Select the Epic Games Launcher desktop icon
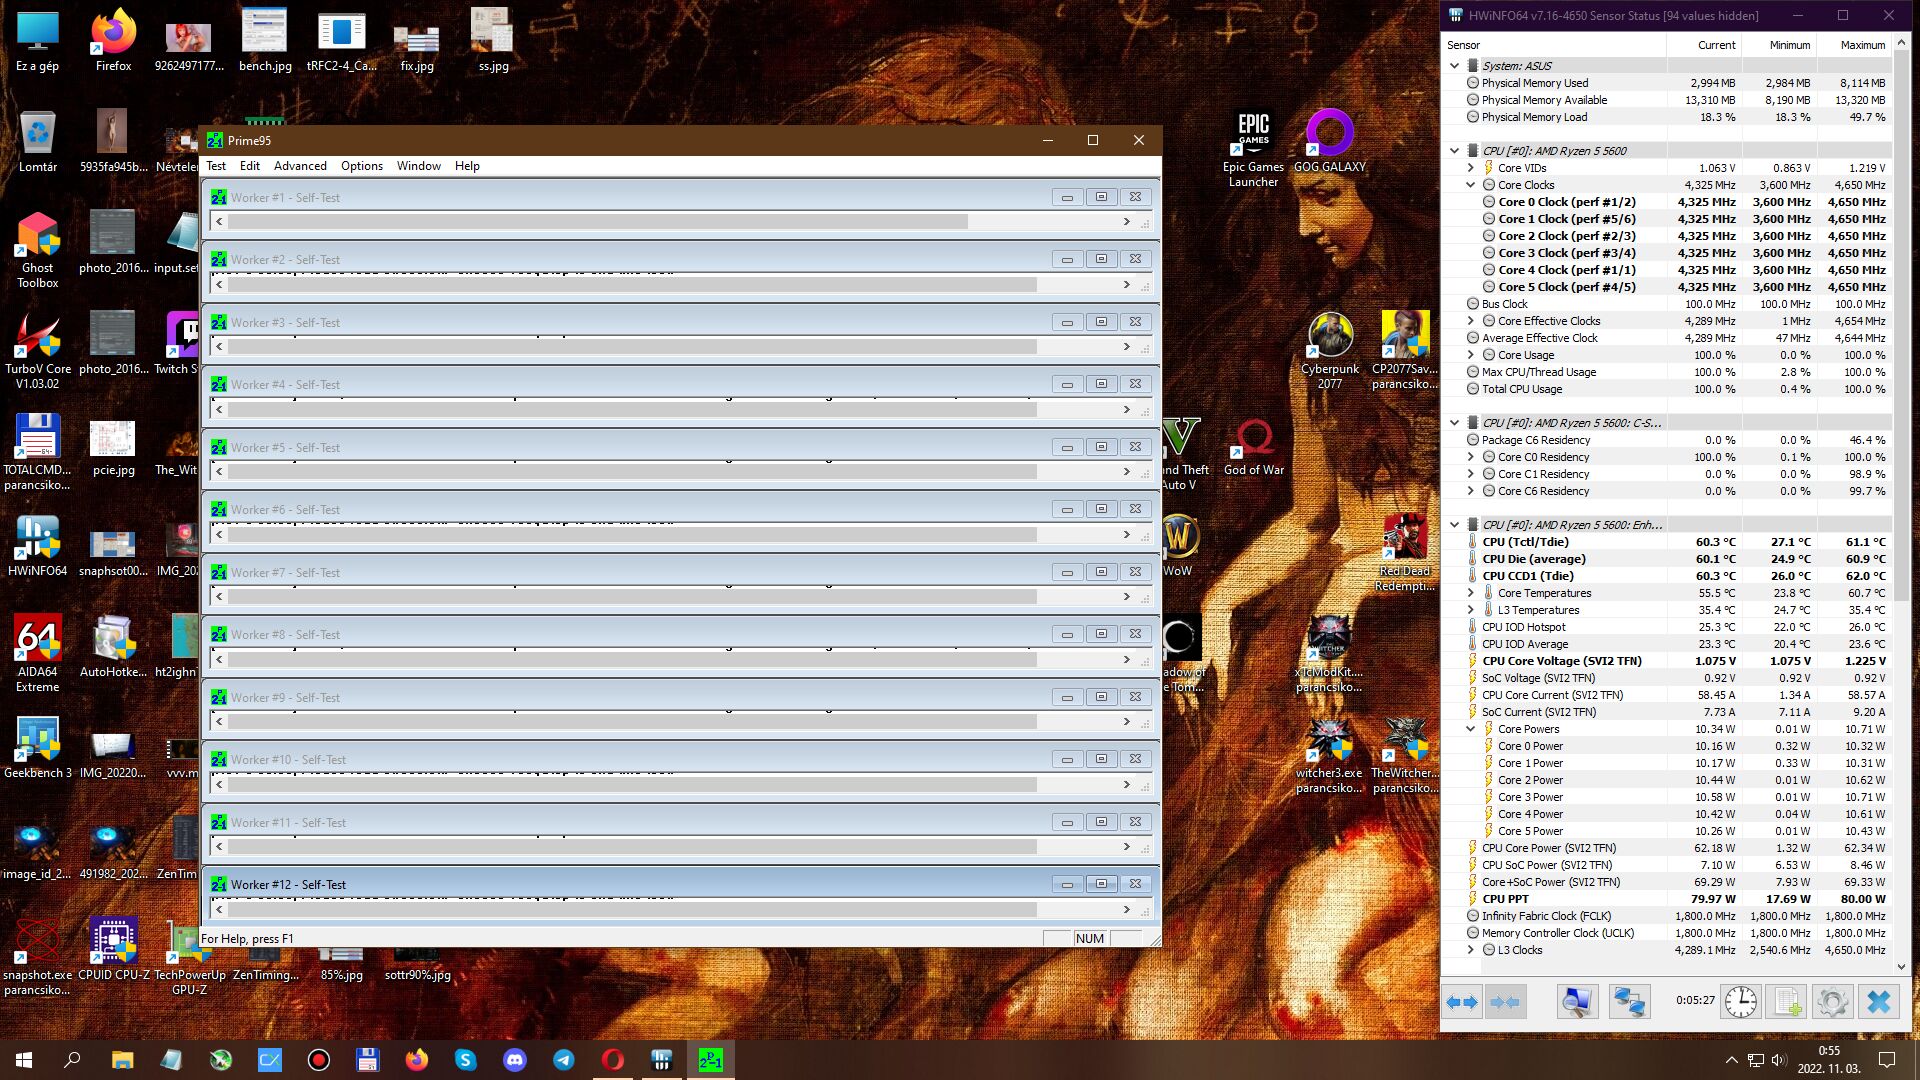1920x1080 pixels. click(1253, 148)
